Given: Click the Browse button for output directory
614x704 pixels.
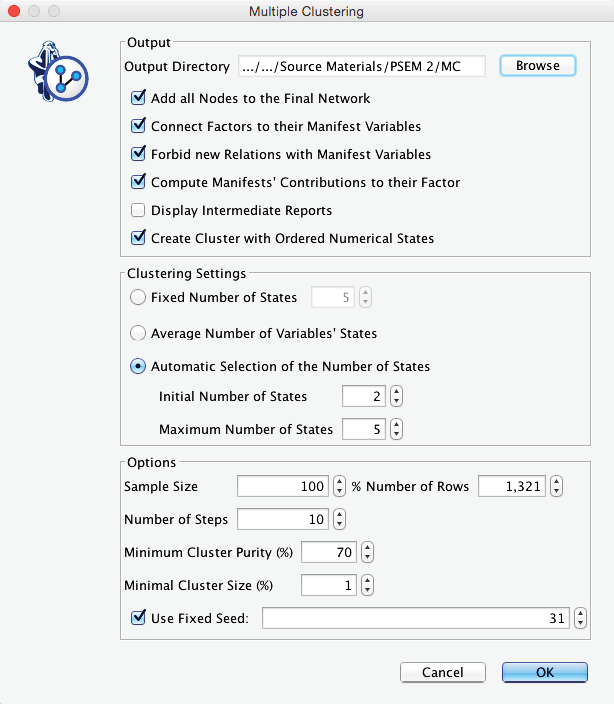Looking at the screenshot, I should point(538,66).
